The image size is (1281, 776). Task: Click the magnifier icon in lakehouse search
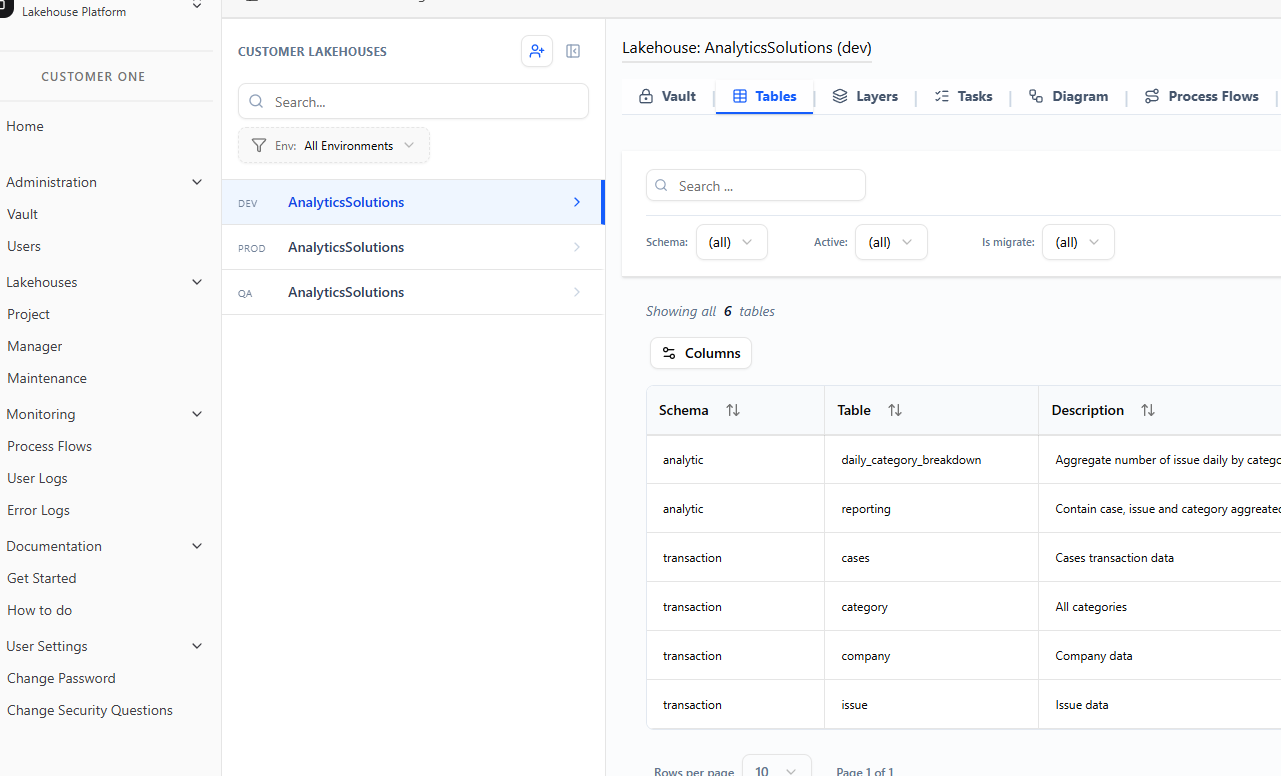pyautogui.click(x=256, y=101)
